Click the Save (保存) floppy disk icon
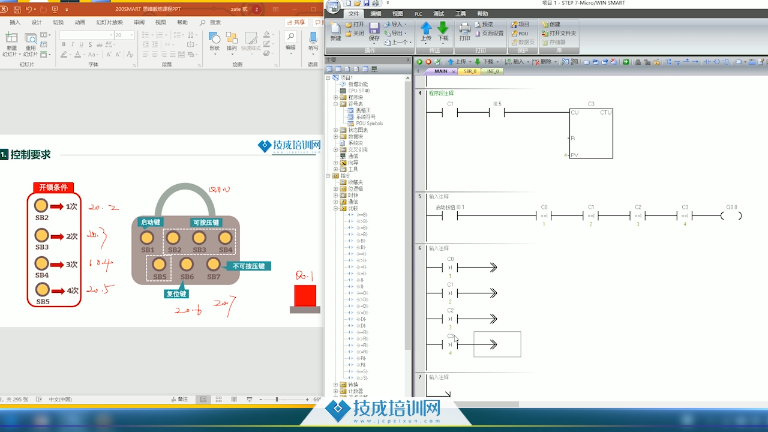 [x=375, y=30]
